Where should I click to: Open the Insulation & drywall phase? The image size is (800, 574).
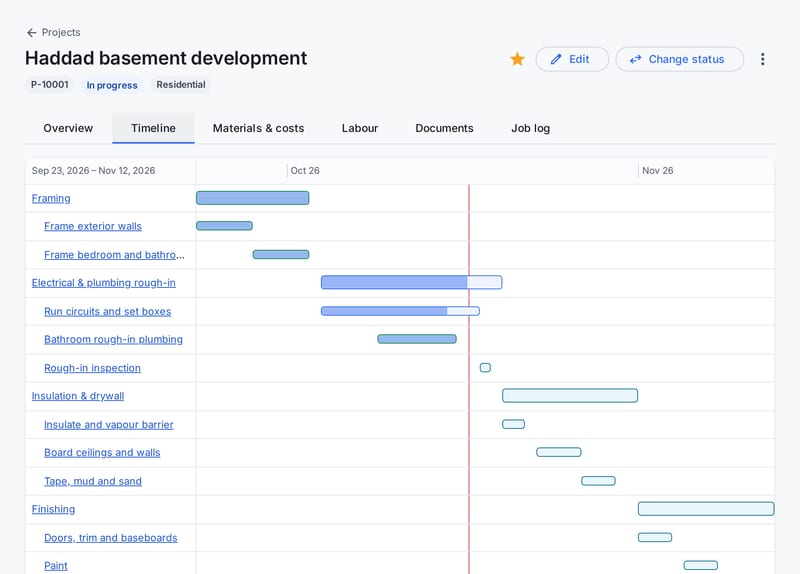pos(78,396)
